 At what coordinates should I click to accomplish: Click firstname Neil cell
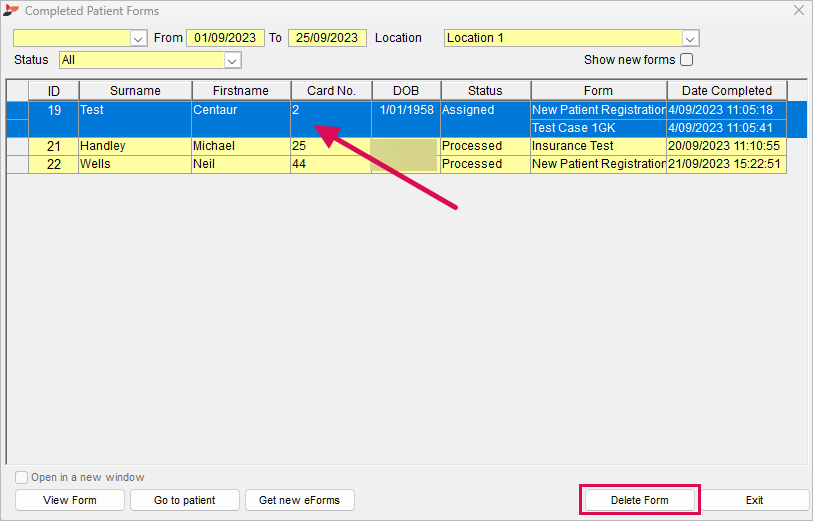coord(241,164)
